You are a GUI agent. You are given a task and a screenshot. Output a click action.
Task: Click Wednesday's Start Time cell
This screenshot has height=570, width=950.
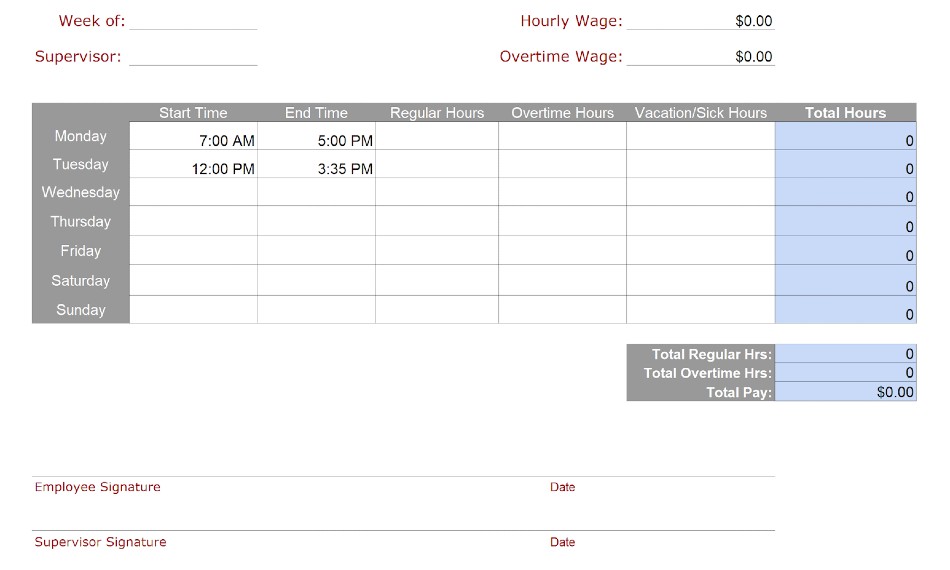coord(194,193)
